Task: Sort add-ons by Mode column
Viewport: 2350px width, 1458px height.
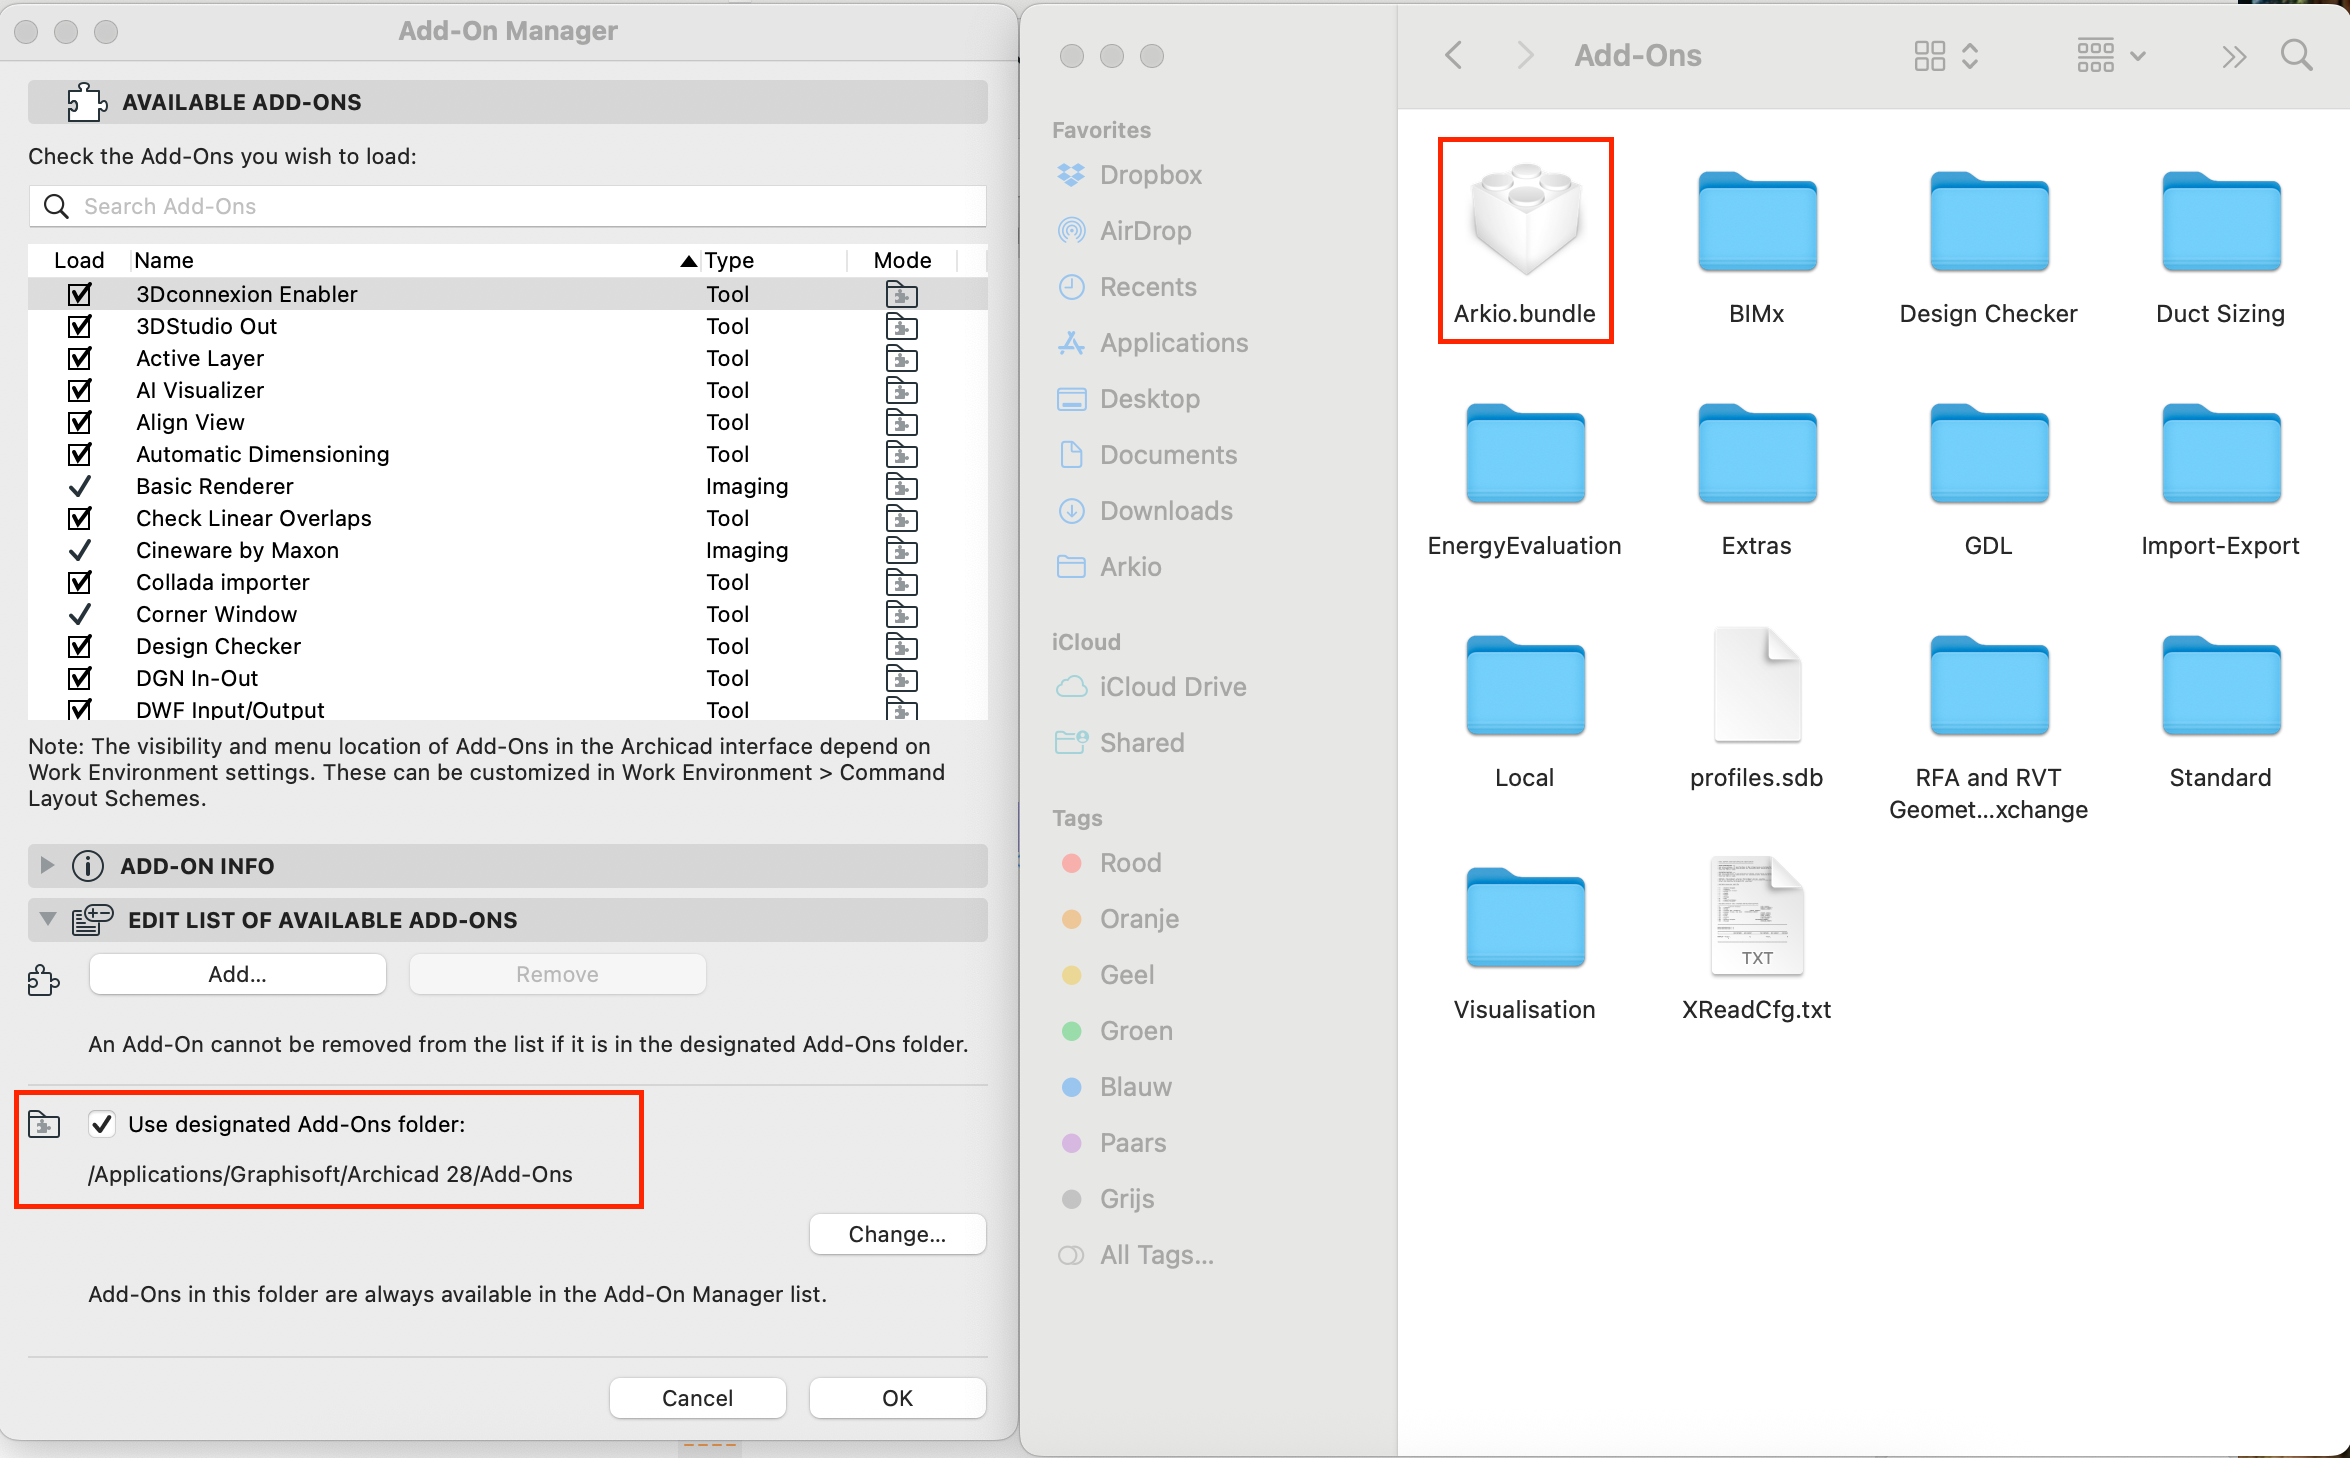Action: (x=902, y=260)
